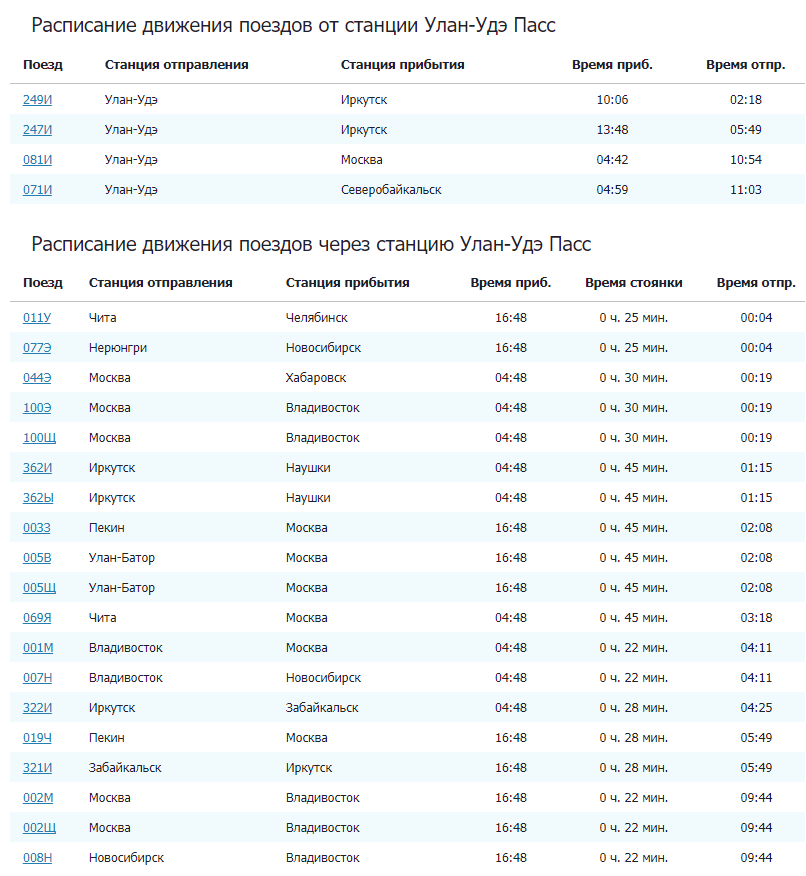Image resolution: width=806 pixels, height=876 pixels.
Task: Open train 001М Владивосток–Москва
Action: click(x=38, y=648)
